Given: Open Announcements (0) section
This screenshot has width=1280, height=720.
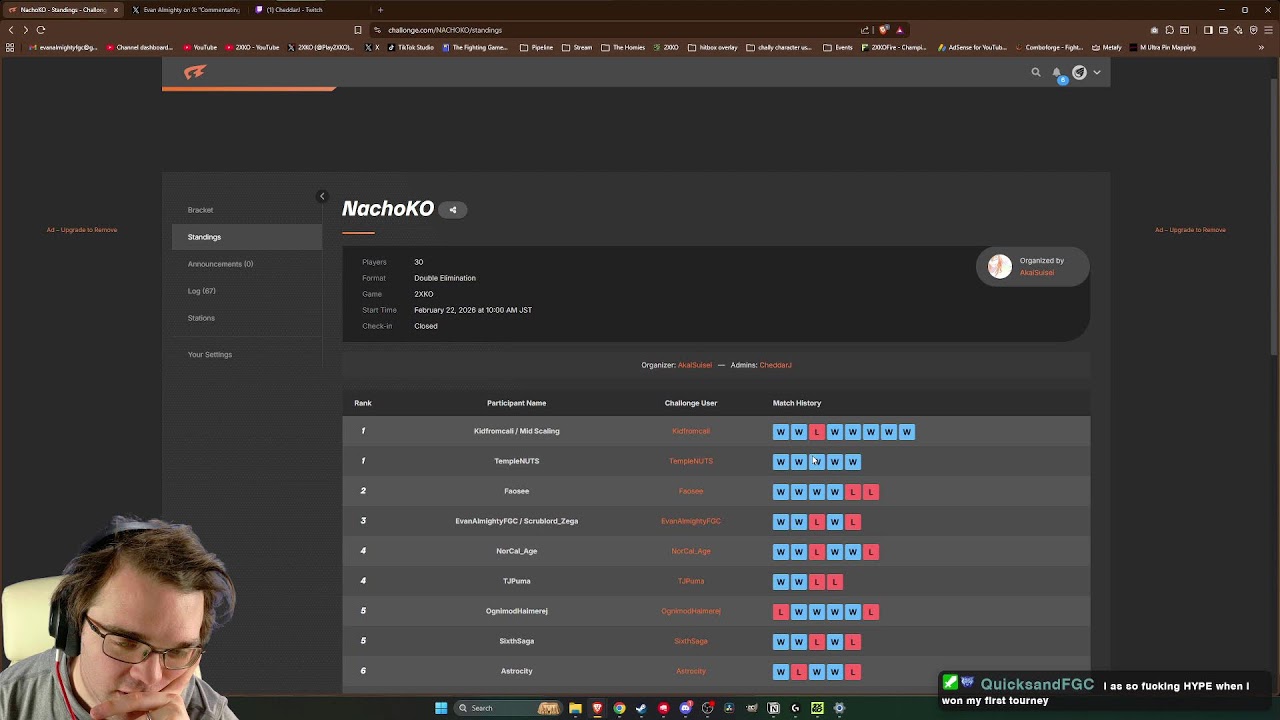Looking at the screenshot, I should click(x=220, y=264).
